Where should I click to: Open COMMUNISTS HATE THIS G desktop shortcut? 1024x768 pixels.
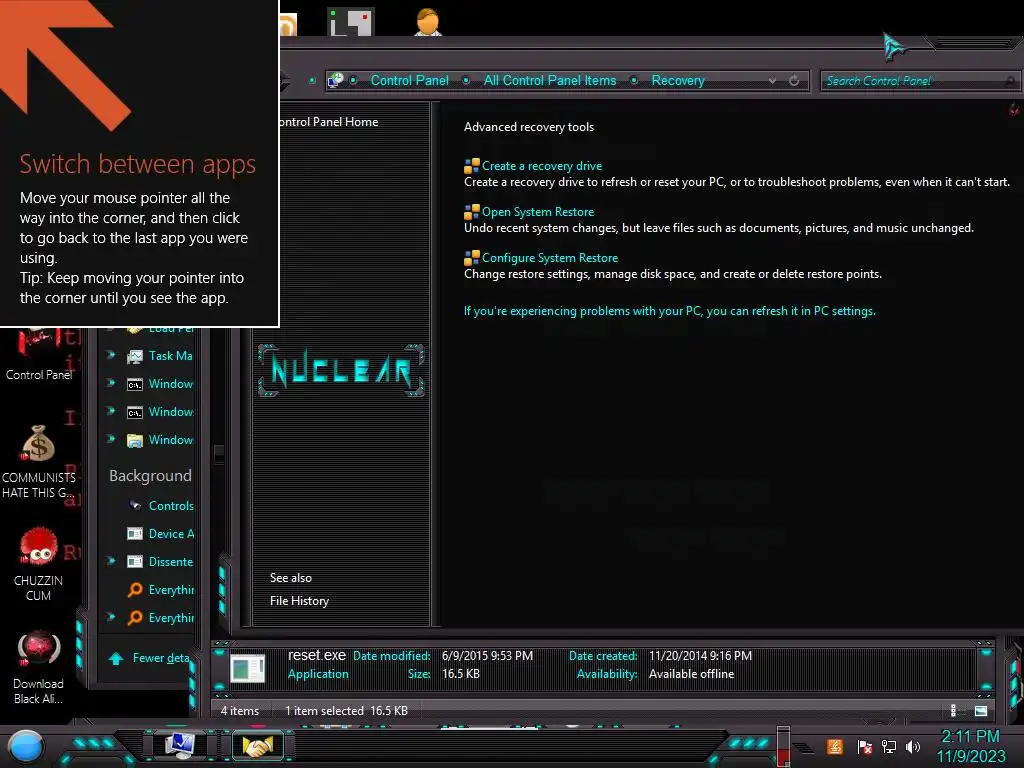pos(39,462)
